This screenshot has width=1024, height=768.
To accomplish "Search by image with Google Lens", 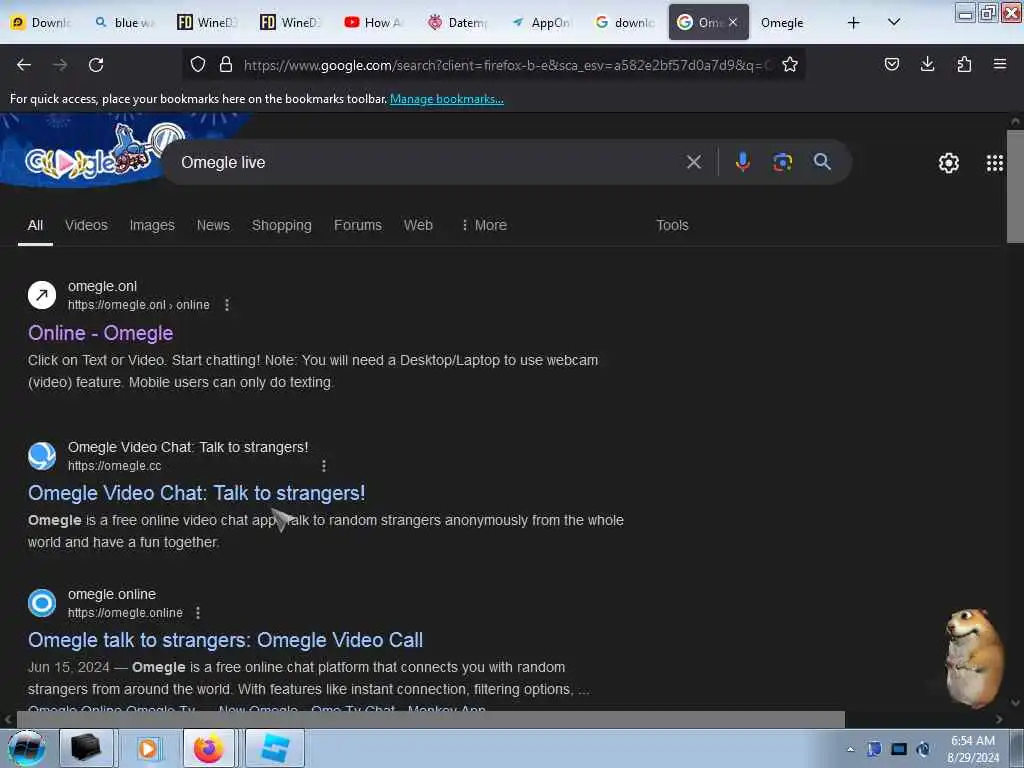I will coord(782,162).
